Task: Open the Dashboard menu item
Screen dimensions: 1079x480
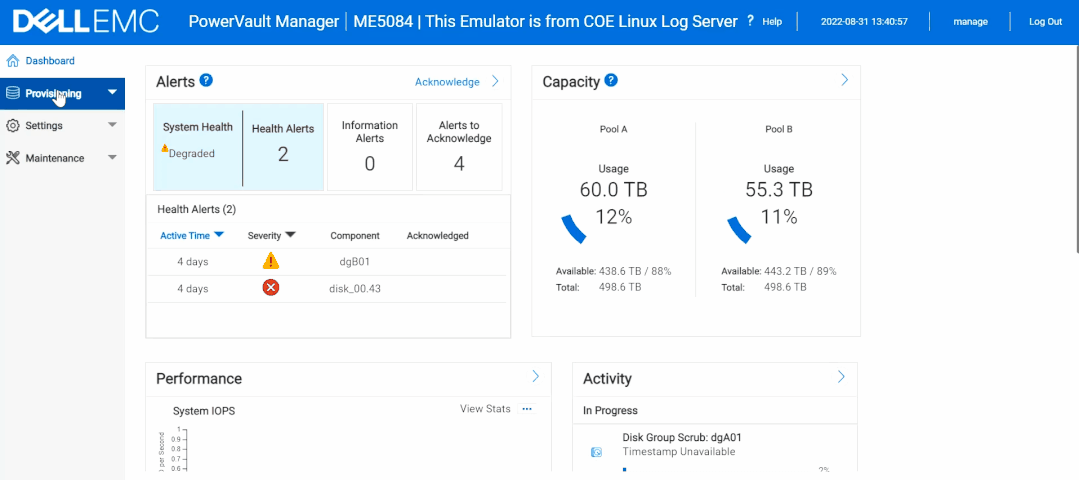Action: [x=50, y=61]
